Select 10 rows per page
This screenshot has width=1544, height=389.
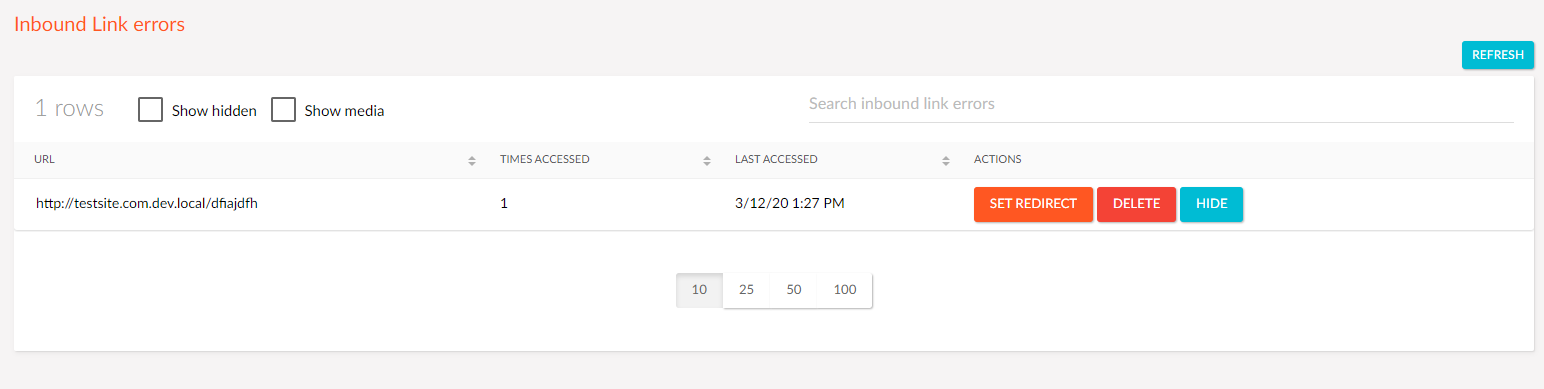(x=699, y=290)
